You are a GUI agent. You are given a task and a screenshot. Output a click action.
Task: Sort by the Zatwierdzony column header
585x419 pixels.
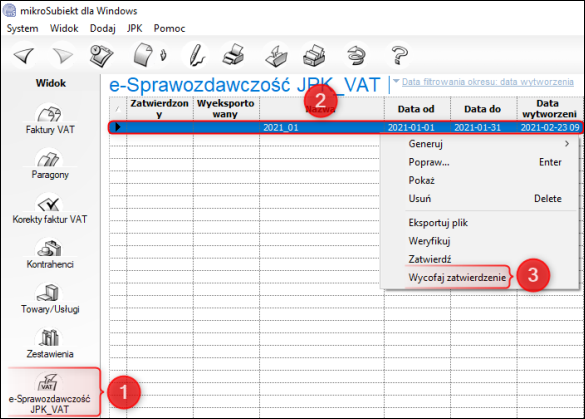click(x=160, y=109)
